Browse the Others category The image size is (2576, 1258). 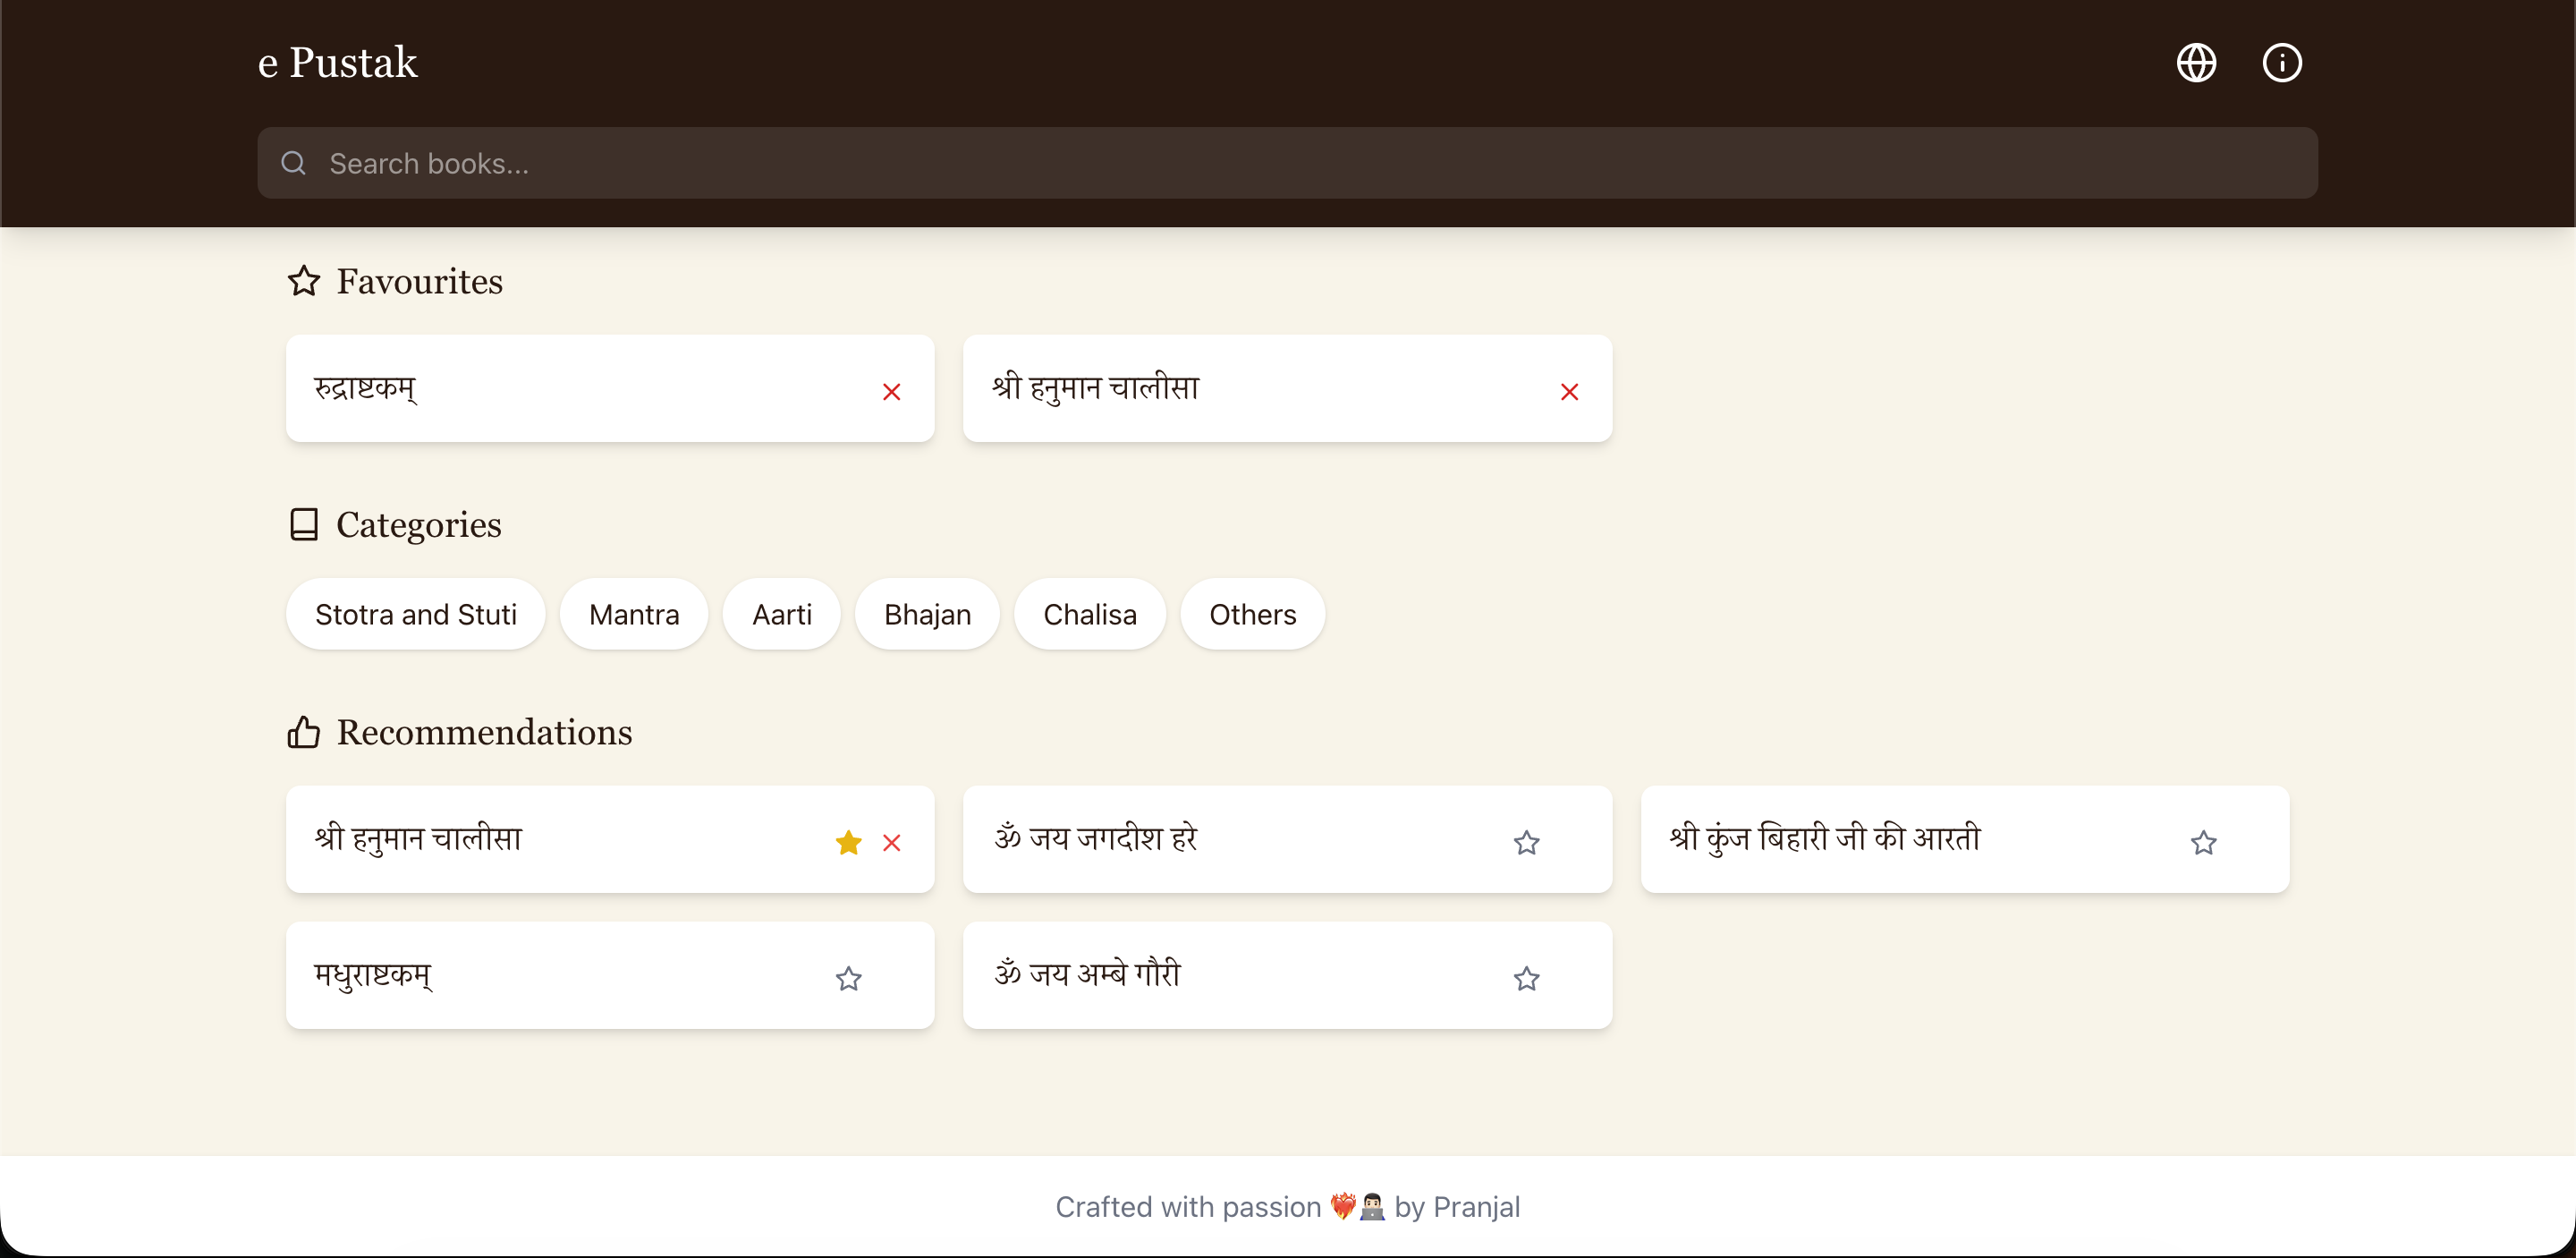(x=1252, y=614)
